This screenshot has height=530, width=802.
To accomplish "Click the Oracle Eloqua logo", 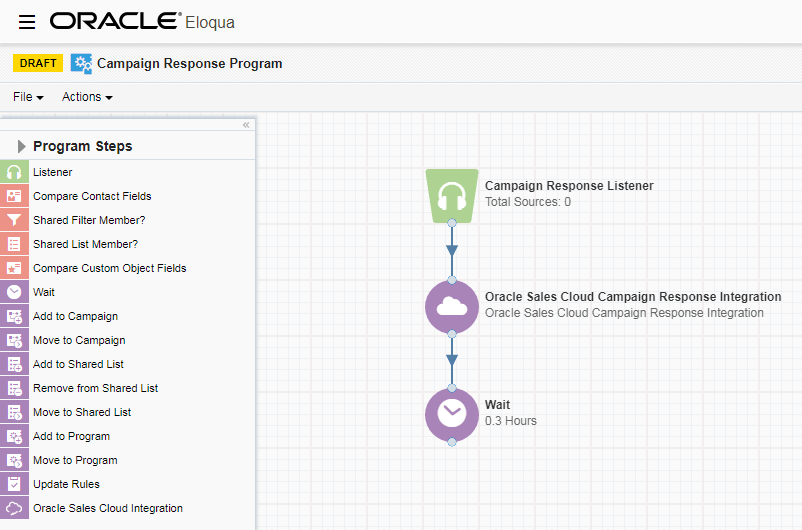I will [x=142, y=21].
